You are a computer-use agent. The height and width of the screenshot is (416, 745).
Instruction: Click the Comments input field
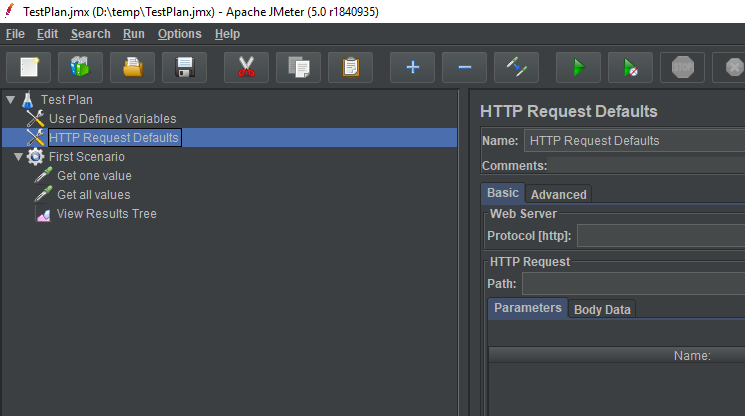(x=646, y=165)
